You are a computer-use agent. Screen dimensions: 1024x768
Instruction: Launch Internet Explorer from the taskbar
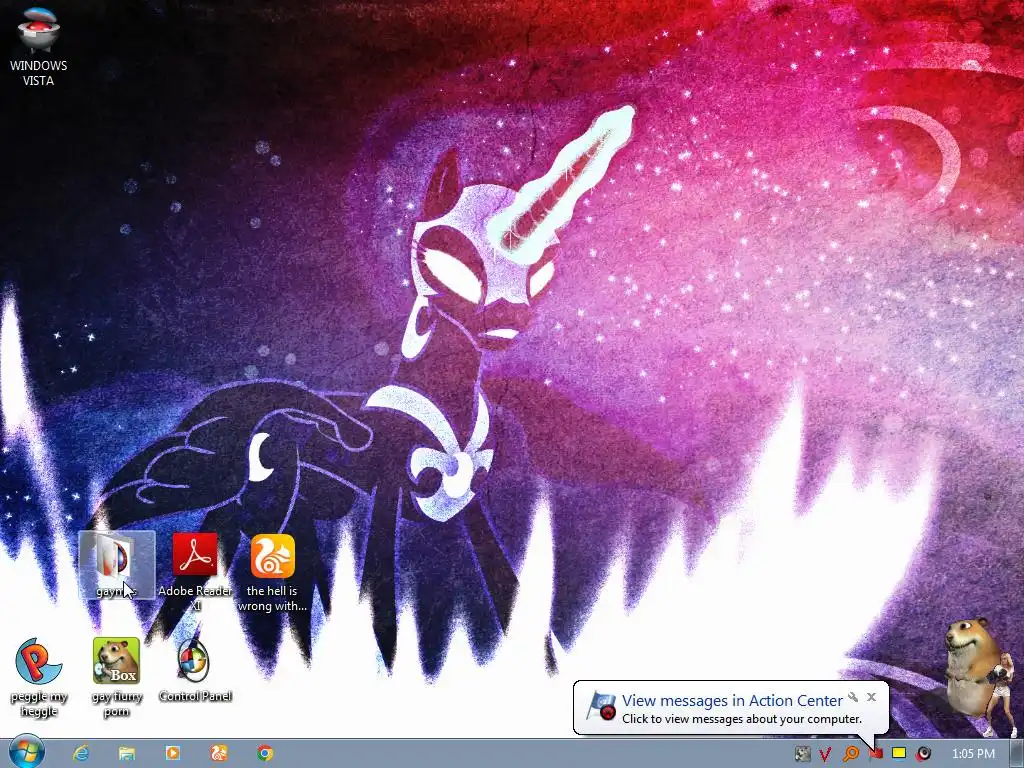(x=81, y=754)
